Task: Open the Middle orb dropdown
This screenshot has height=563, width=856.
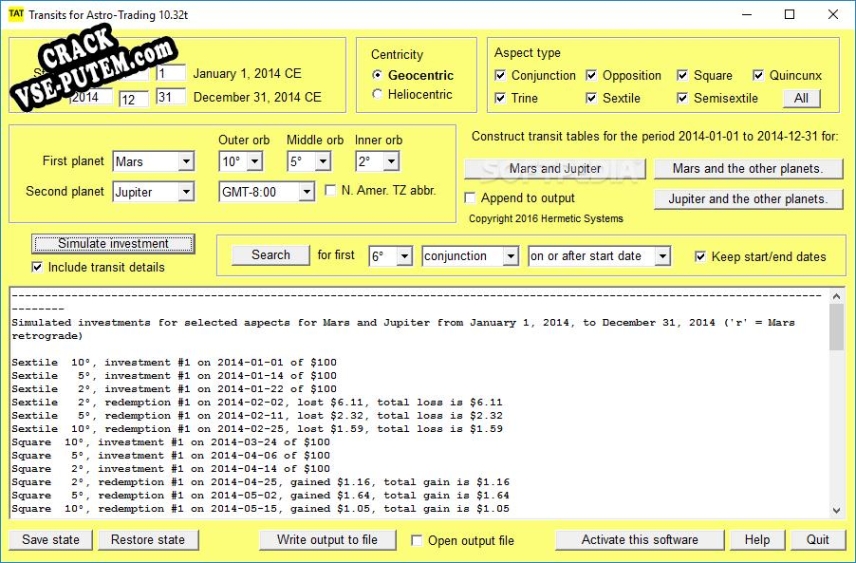Action: [309, 162]
